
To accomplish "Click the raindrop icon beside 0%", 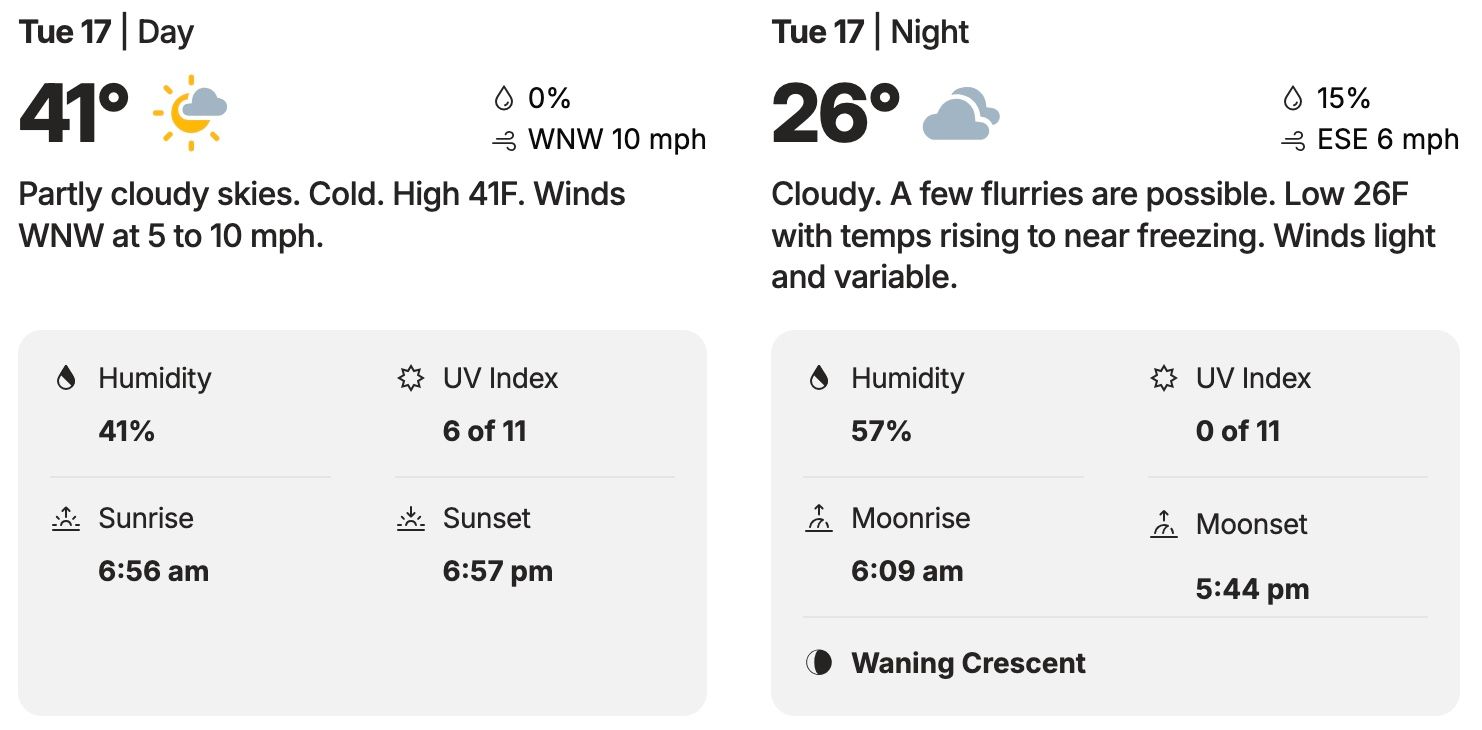I will point(504,98).
